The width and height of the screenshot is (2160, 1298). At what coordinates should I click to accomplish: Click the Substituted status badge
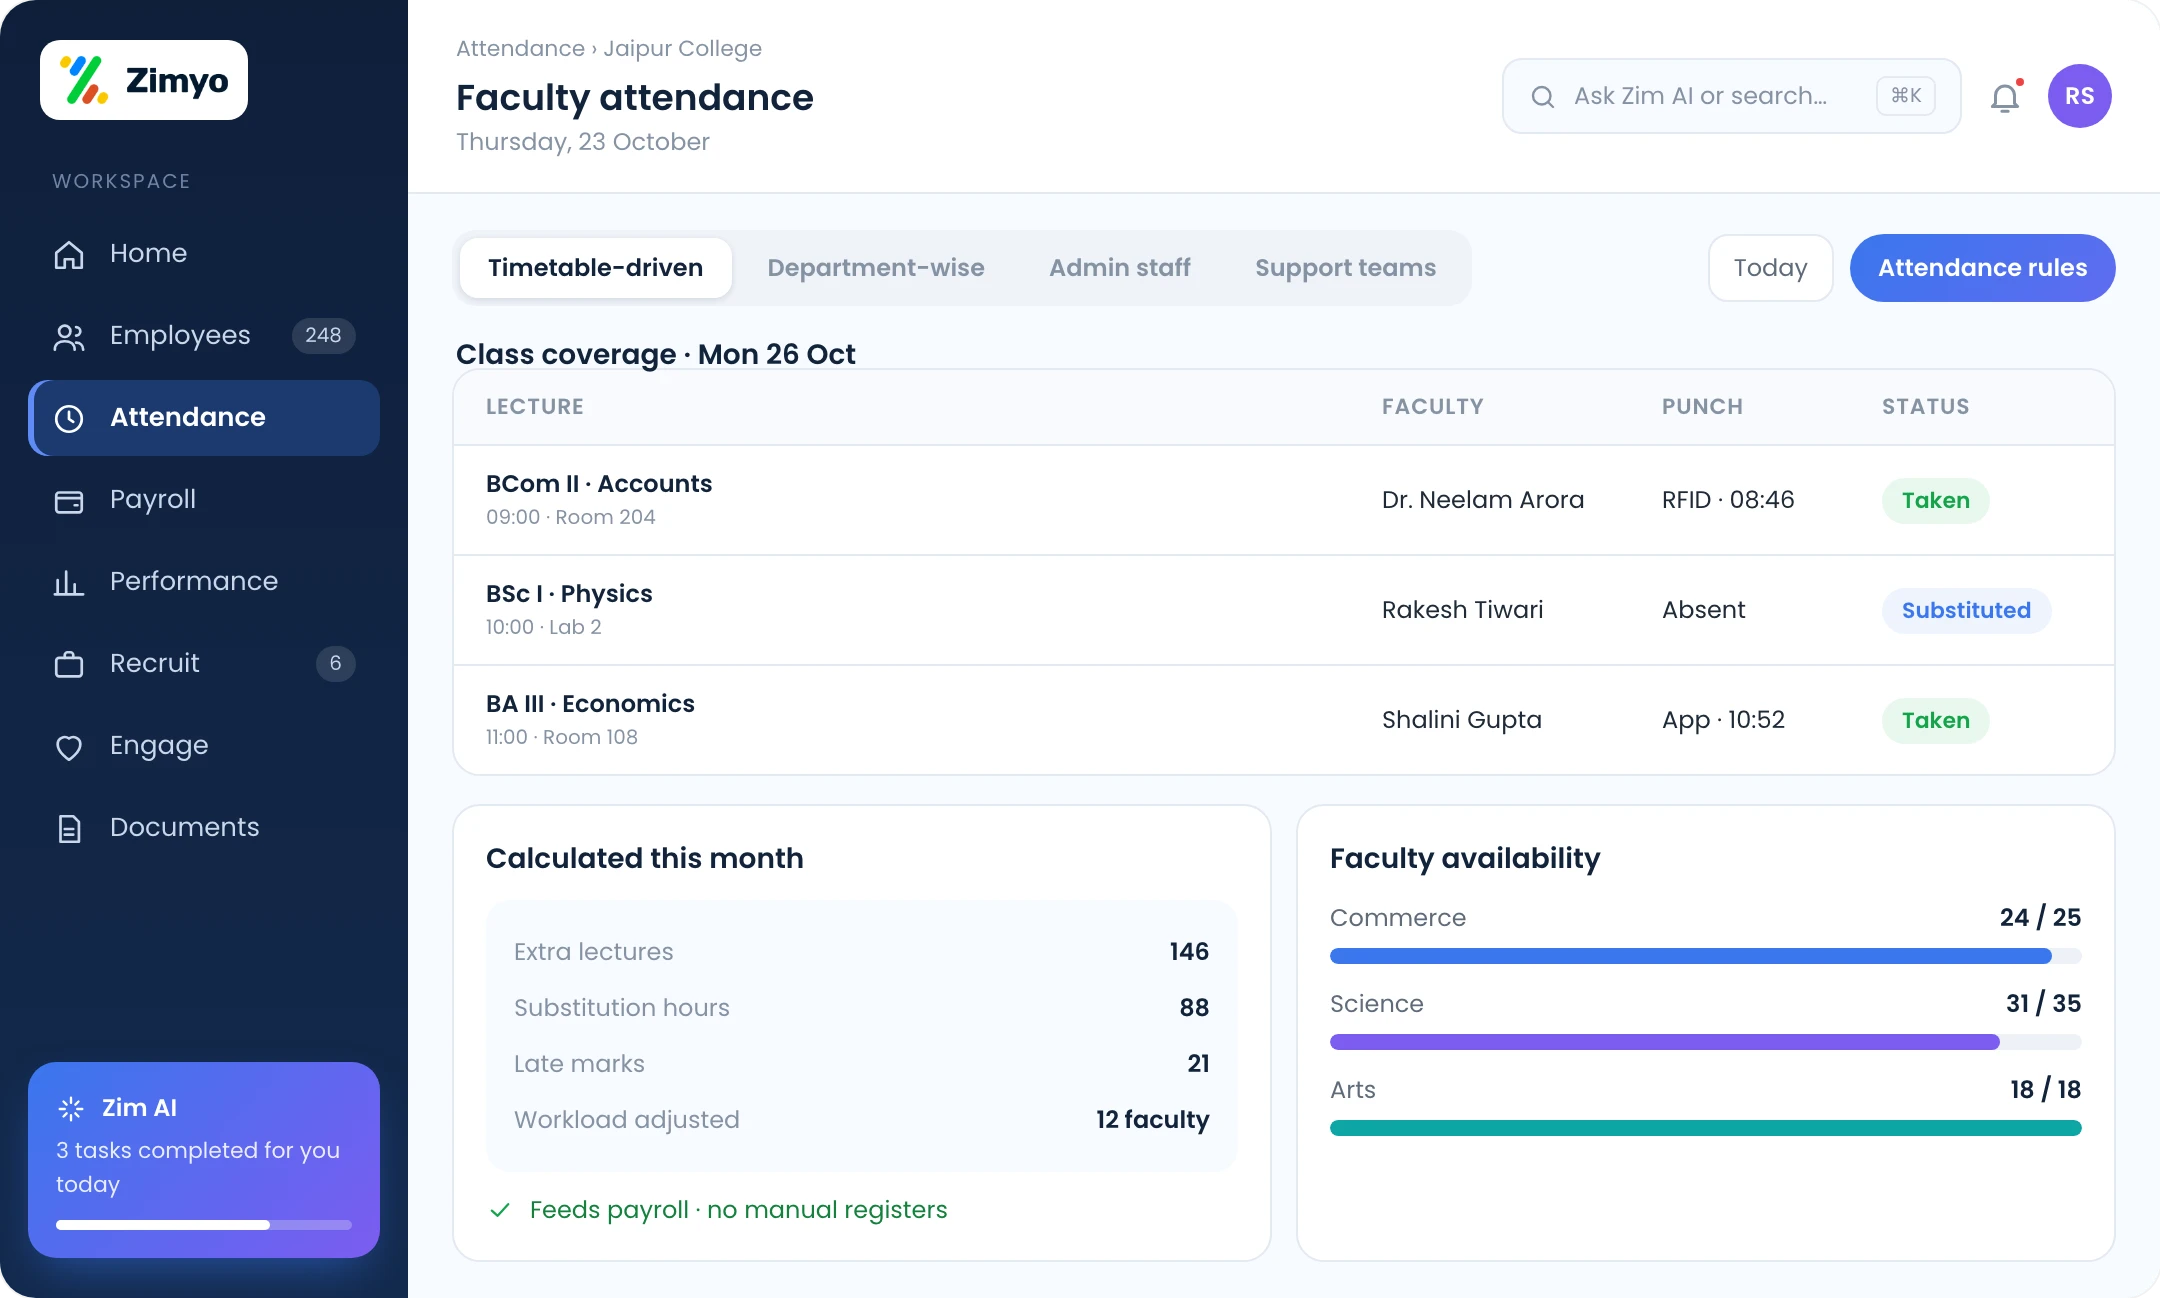[1966, 610]
